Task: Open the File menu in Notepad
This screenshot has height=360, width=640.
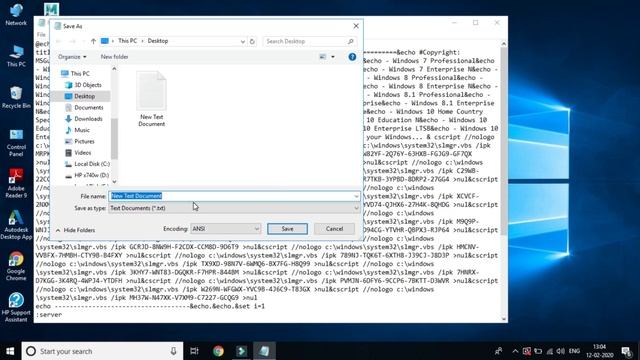Action: [x=41, y=34]
